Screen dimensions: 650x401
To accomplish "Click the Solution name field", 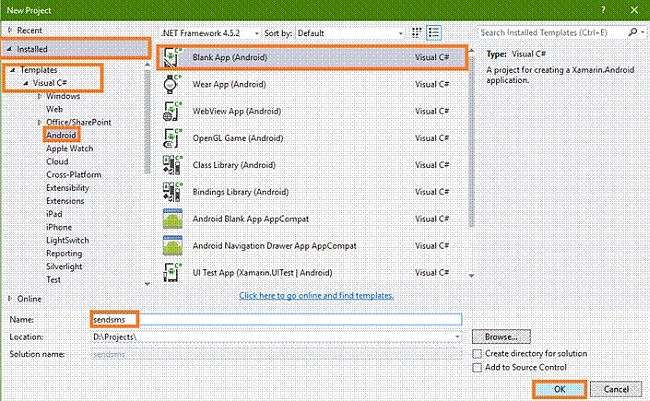I will (276, 354).
